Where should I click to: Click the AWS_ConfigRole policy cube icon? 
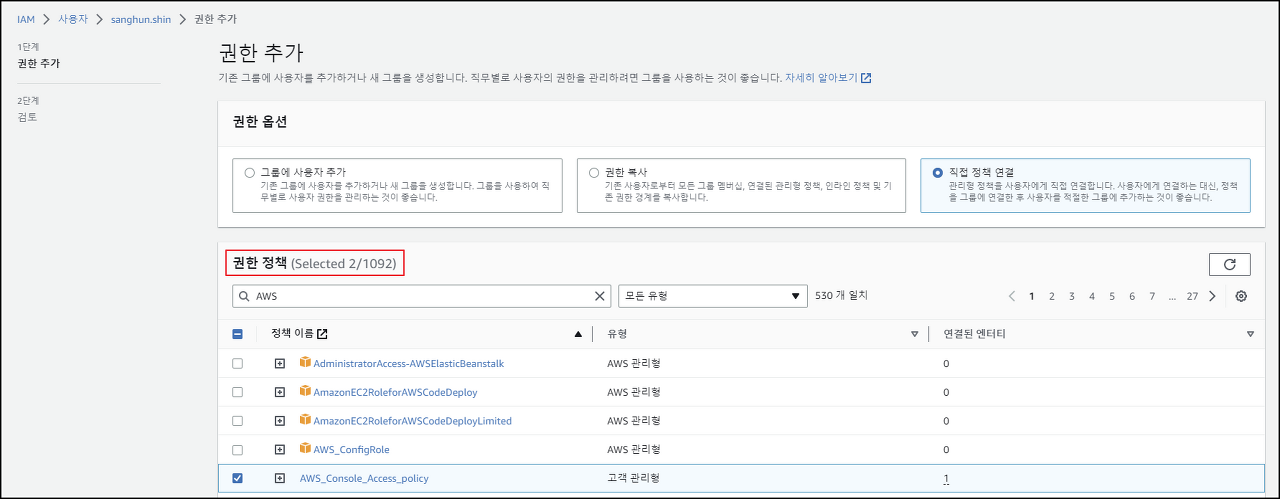tap(305, 450)
